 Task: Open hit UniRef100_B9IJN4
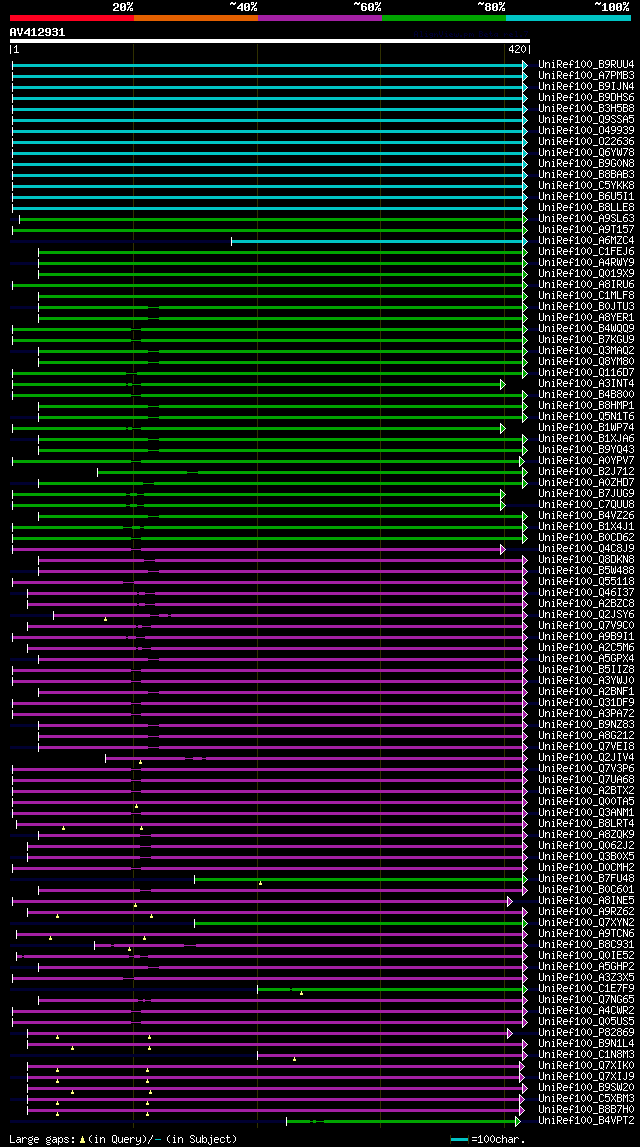[586, 86]
